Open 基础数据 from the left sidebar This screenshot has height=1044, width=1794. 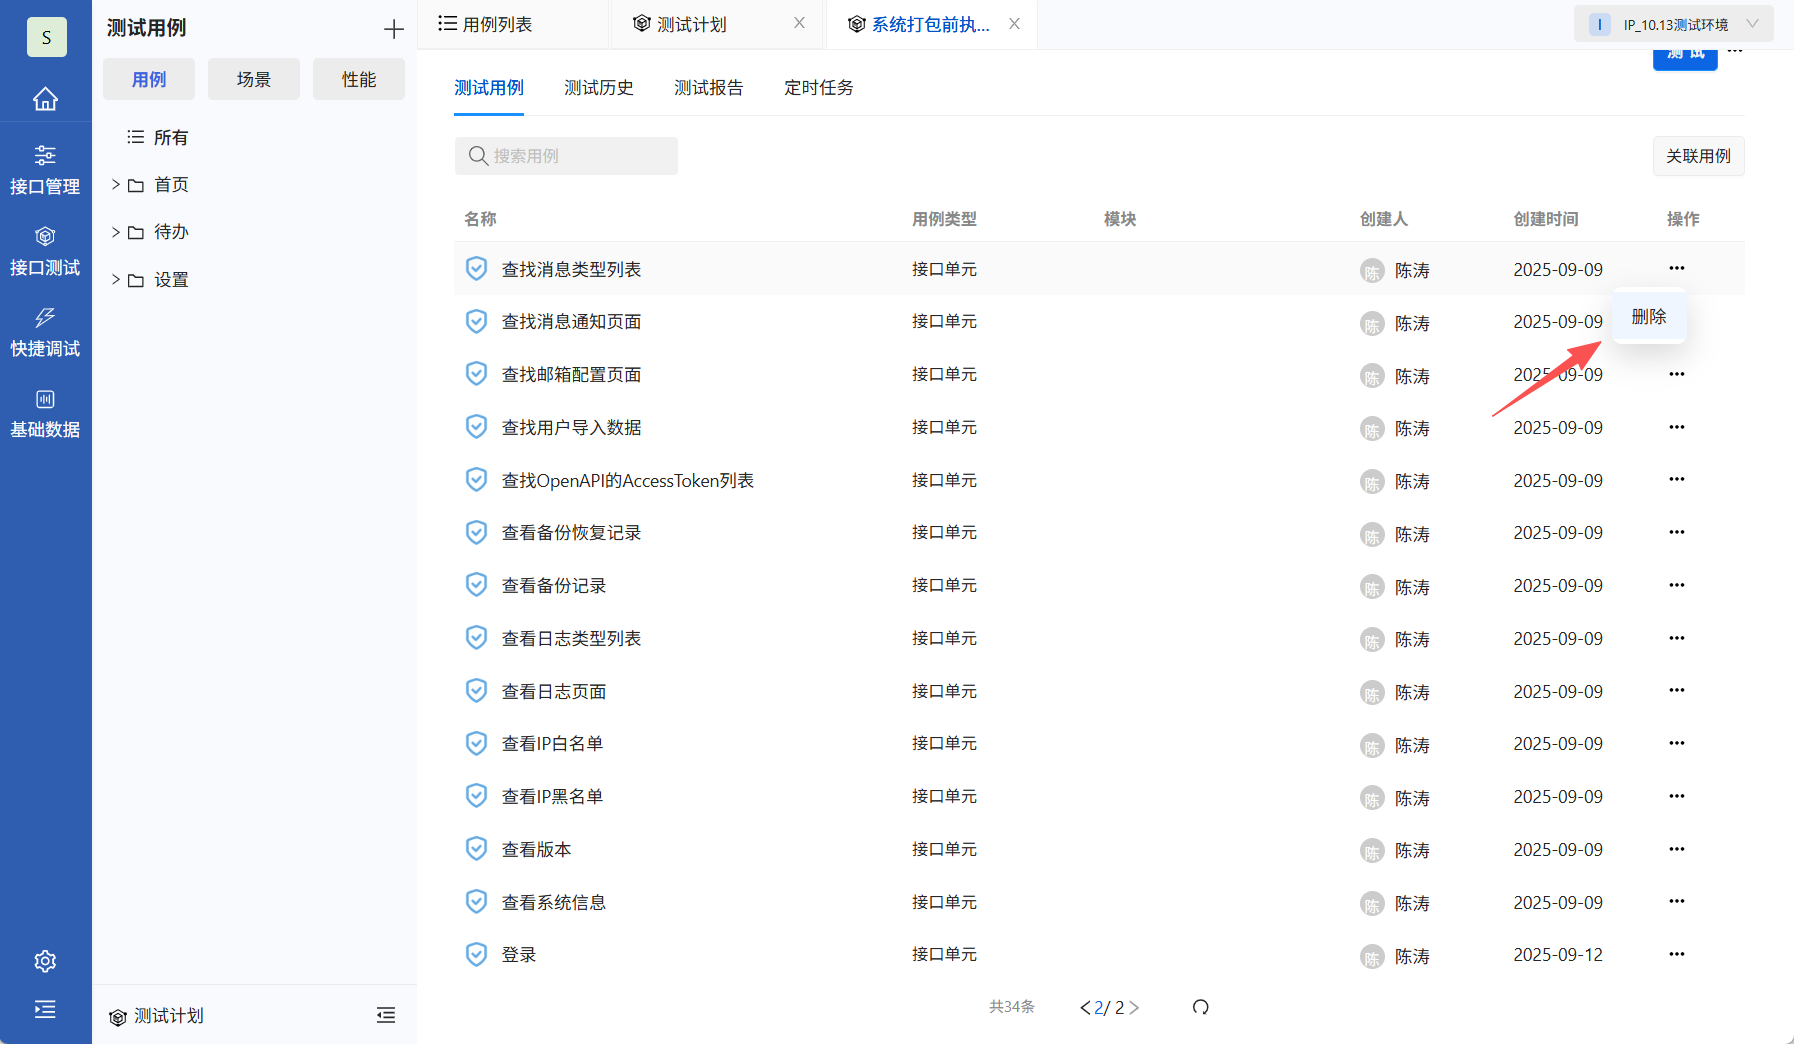(45, 413)
